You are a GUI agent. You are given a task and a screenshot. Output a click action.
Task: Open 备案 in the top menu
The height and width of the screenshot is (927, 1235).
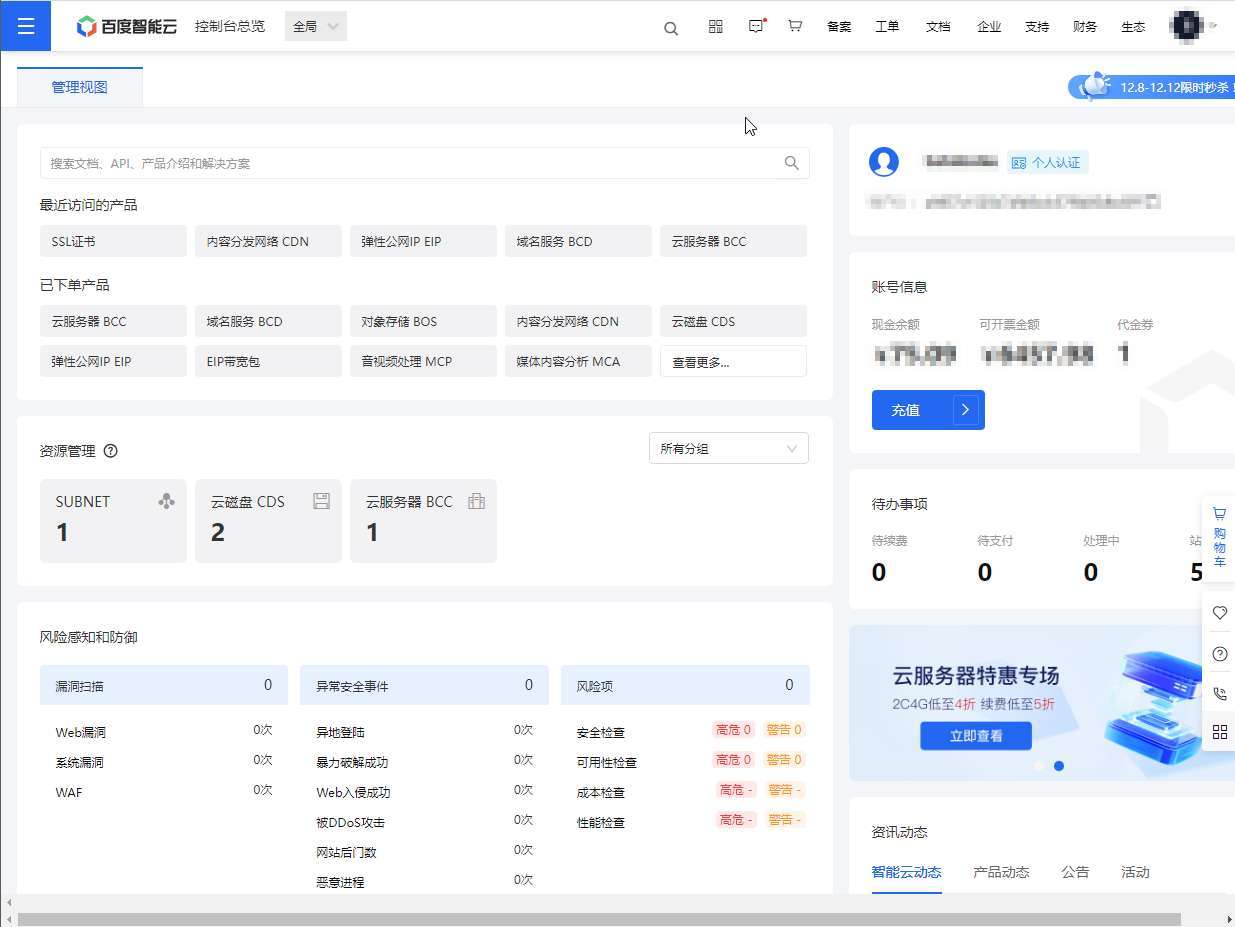[839, 27]
